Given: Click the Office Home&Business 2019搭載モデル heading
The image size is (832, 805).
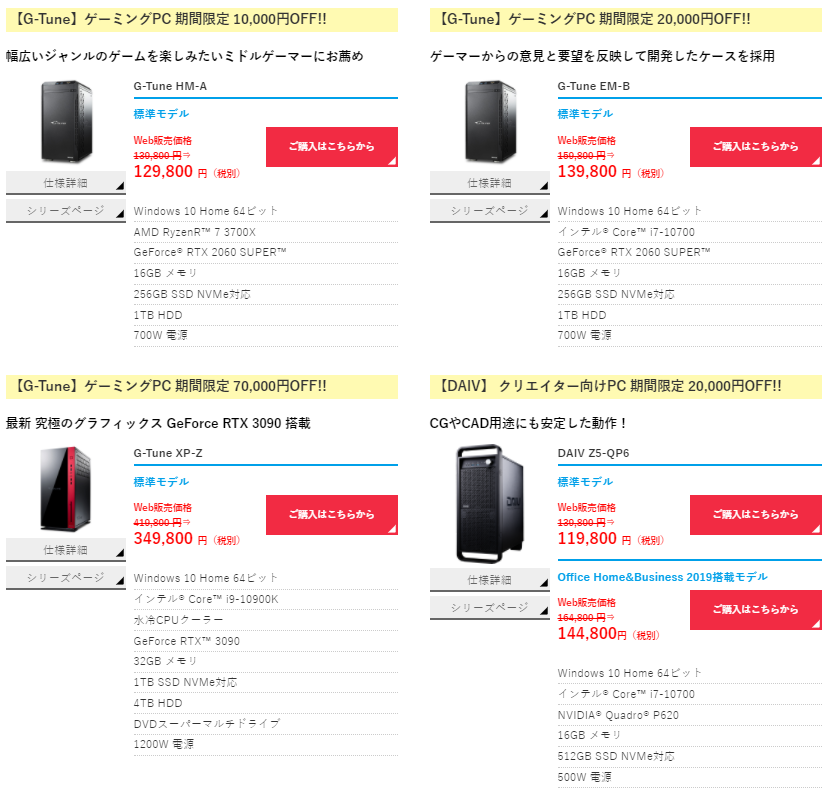Looking at the screenshot, I should point(662,577).
